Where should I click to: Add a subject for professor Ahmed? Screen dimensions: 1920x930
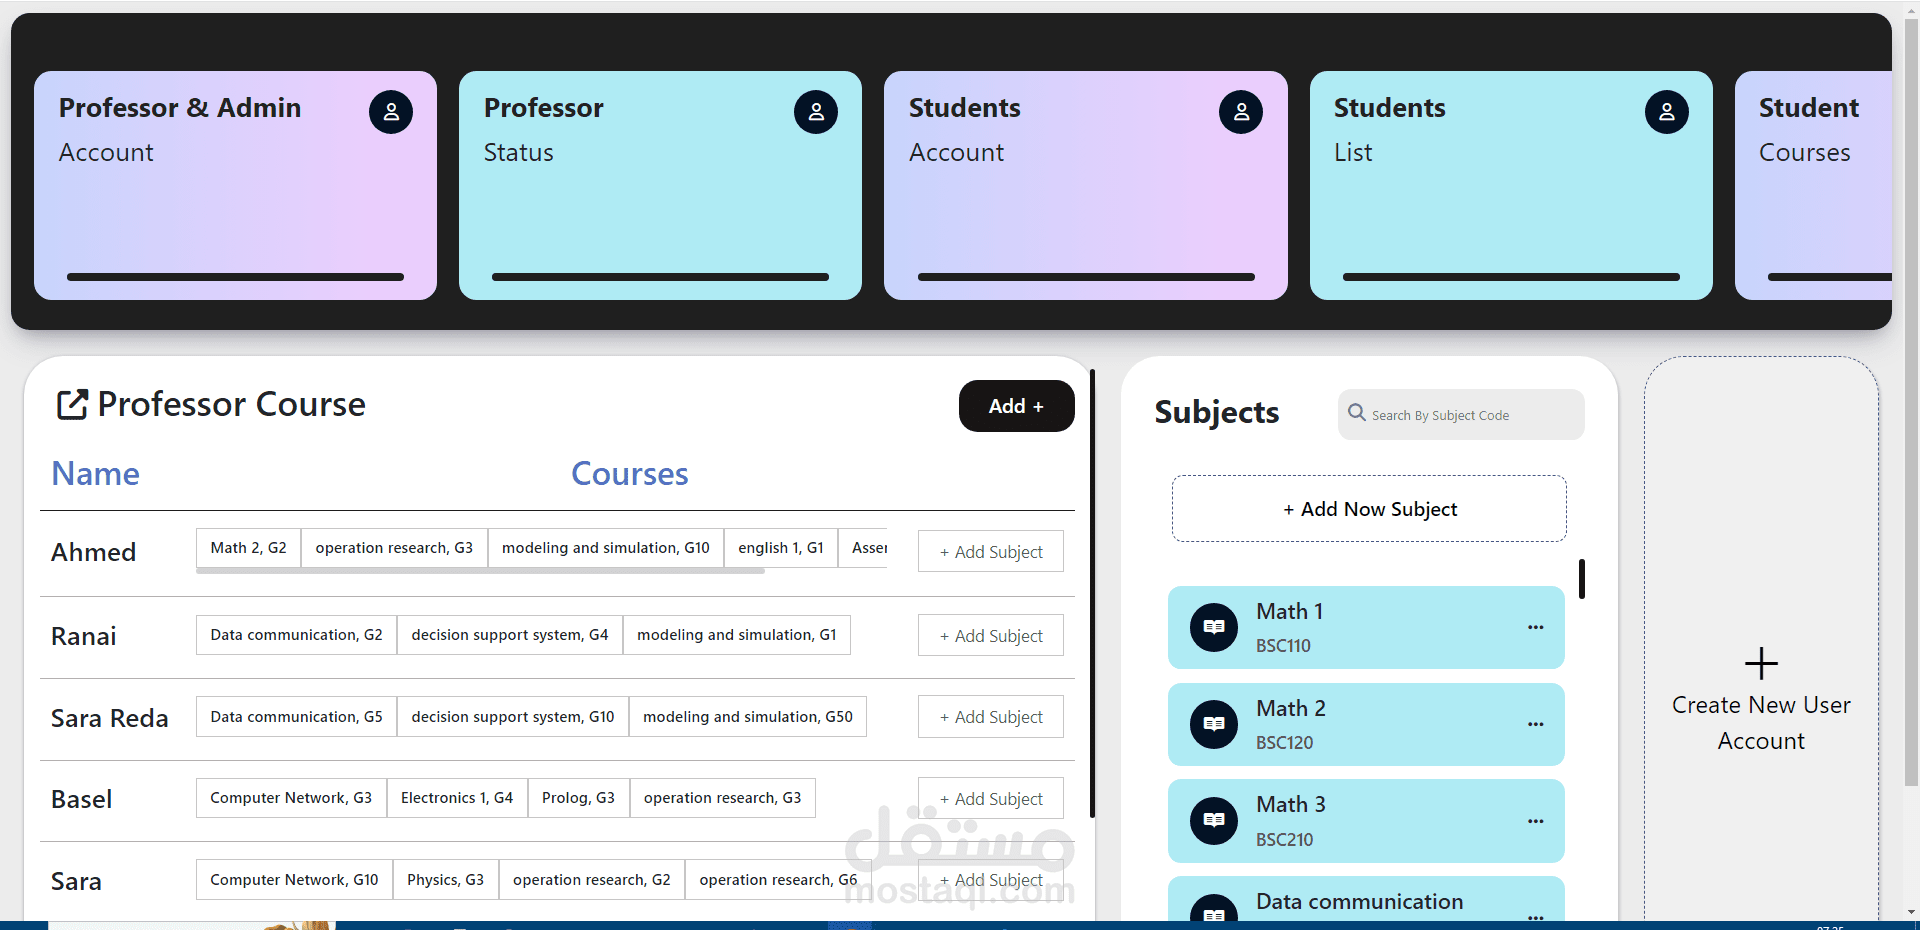click(x=990, y=552)
